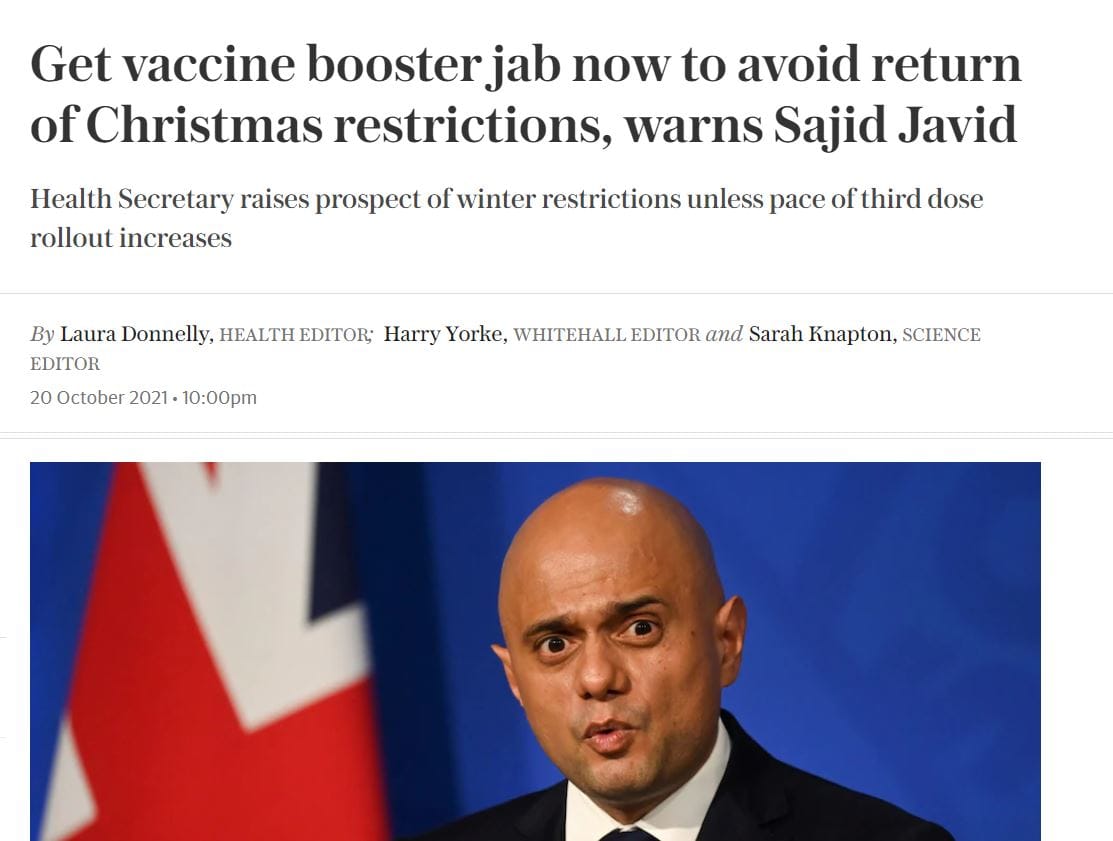1113x841 pixels.
Task: Click the 'HEALTH EDITOR' role label
Action: [292, 335]
